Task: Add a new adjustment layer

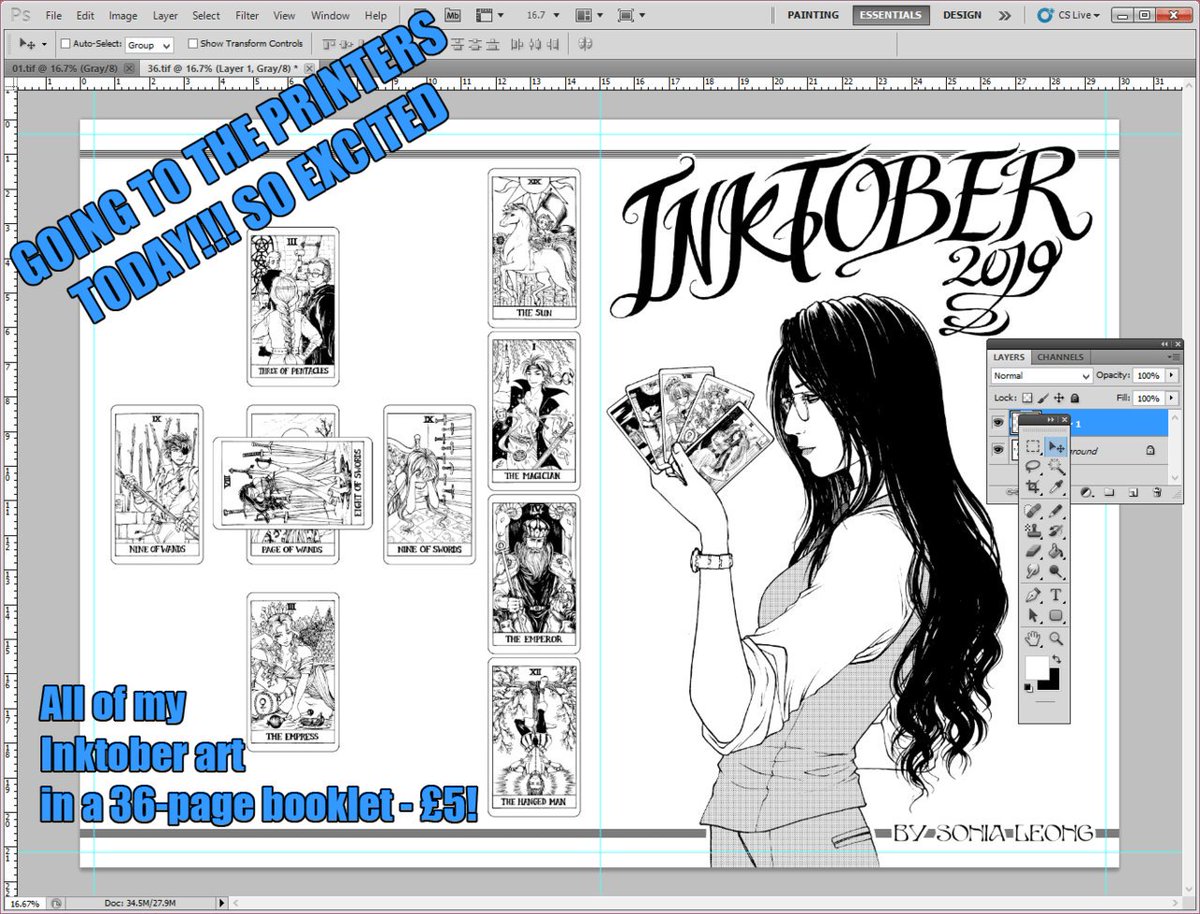Action: [x=1085, y=492]
